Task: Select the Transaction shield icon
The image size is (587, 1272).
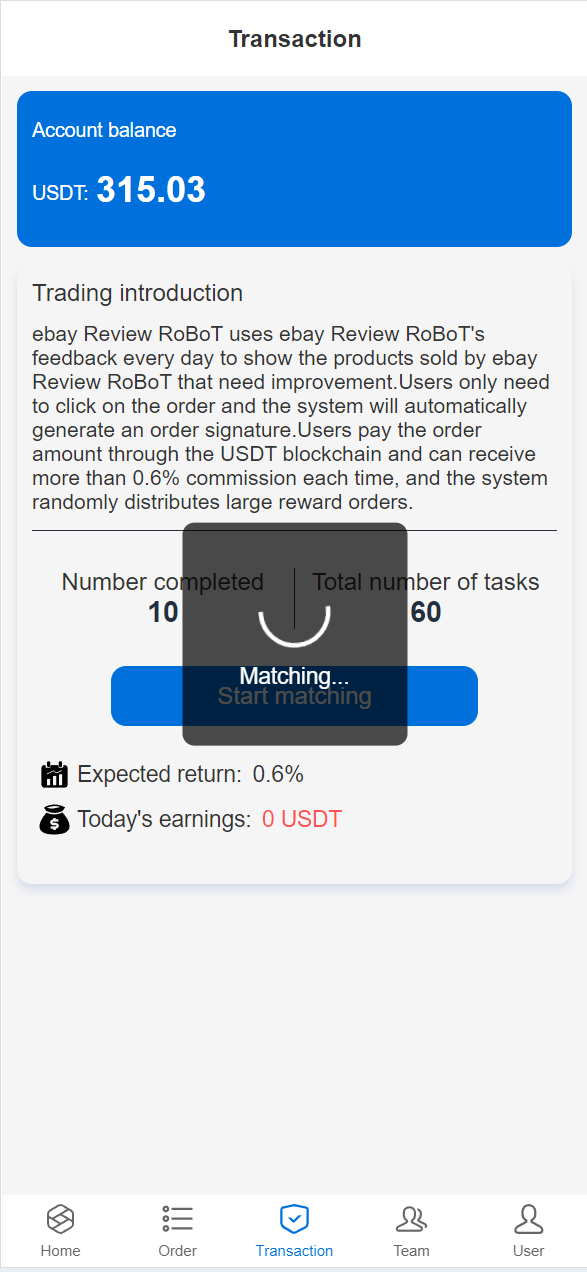Action: tap(294, 1219)
